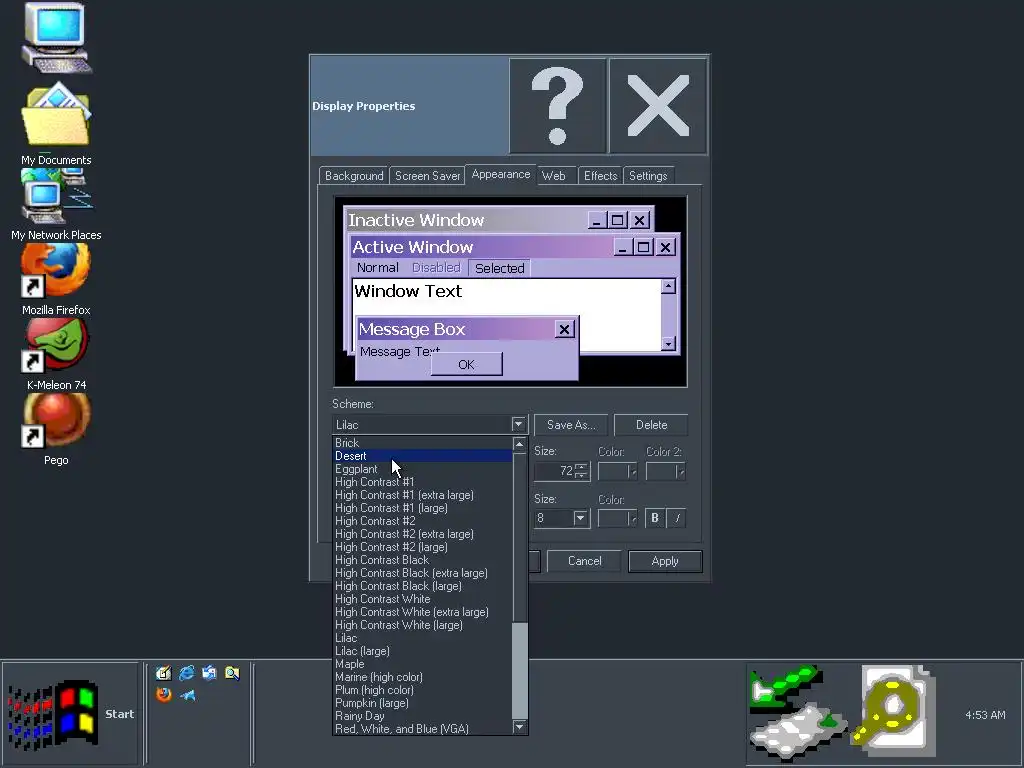Launch the K-Meleon 74 desktop shortcut
Image resolution: width=1024 pixels, height=768 pixels.
point(56,345)
